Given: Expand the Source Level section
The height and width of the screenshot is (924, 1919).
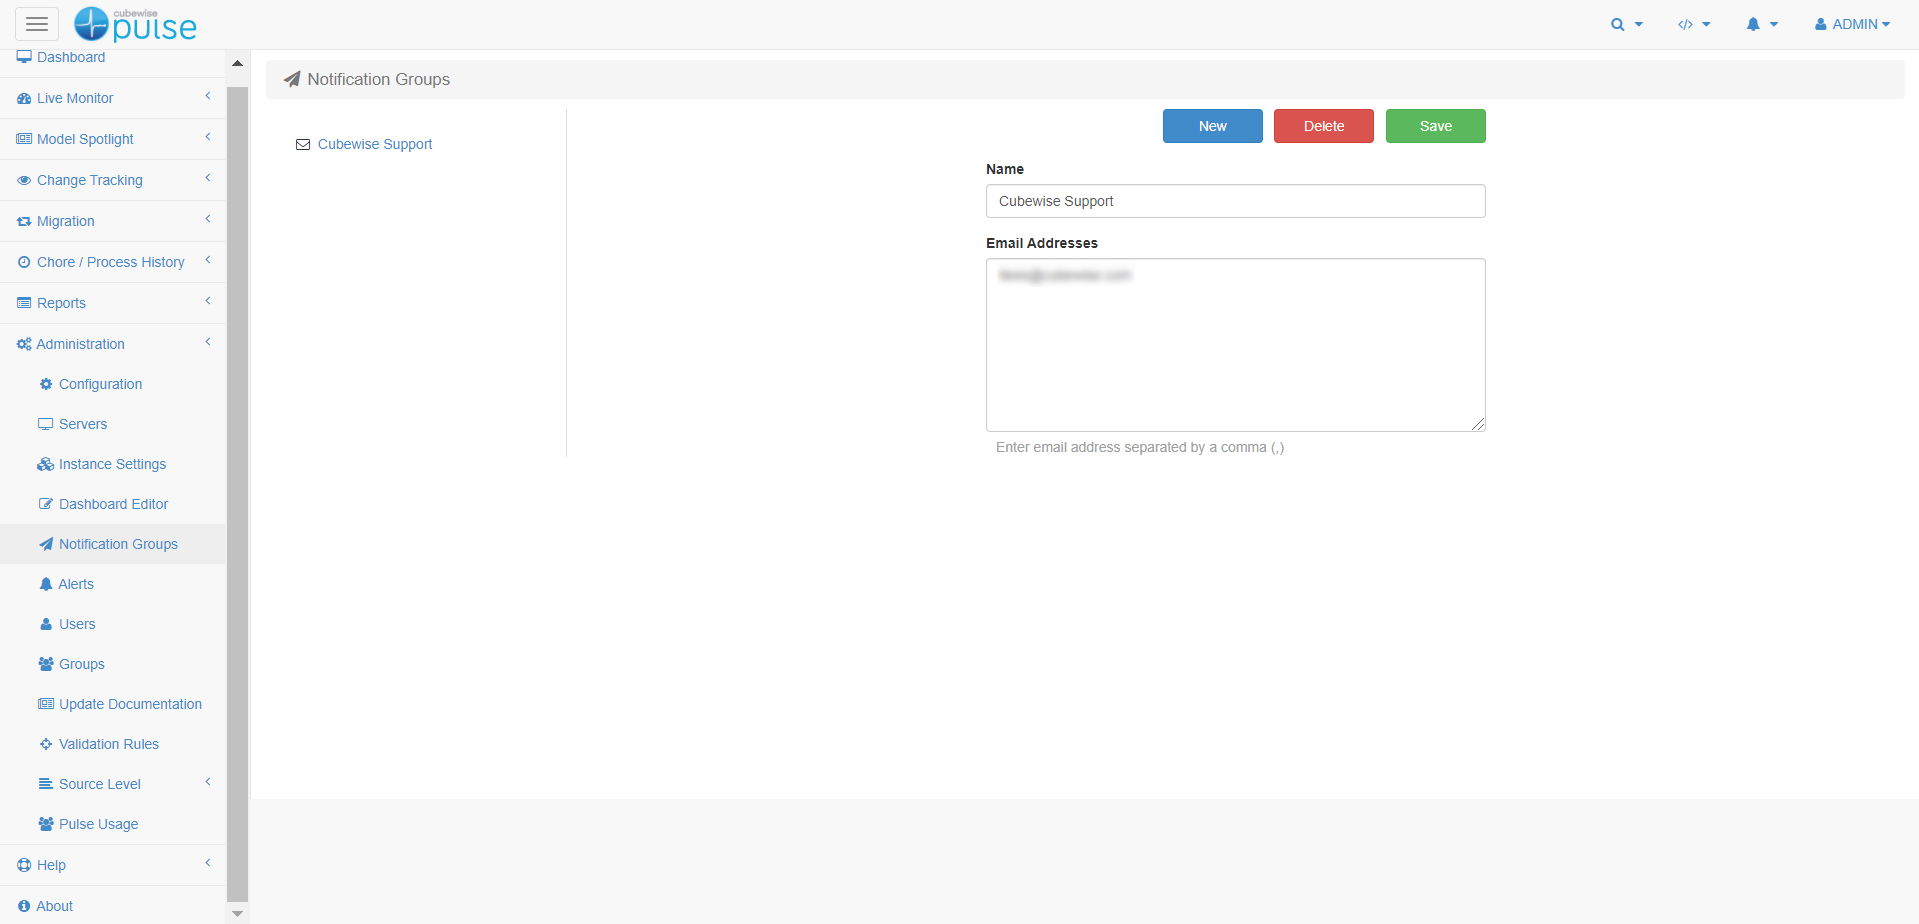Looking at the screenshot, I should pyautogui.click(x=98, y=784).
